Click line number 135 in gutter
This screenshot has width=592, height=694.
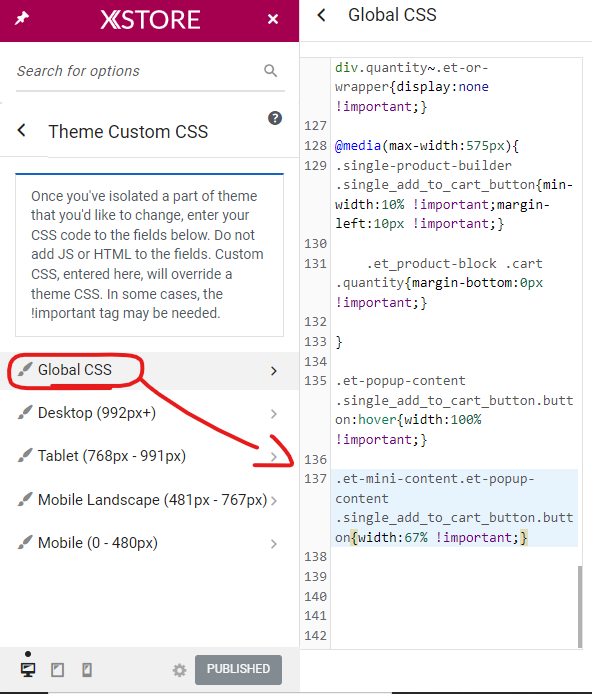pos(315,381)
